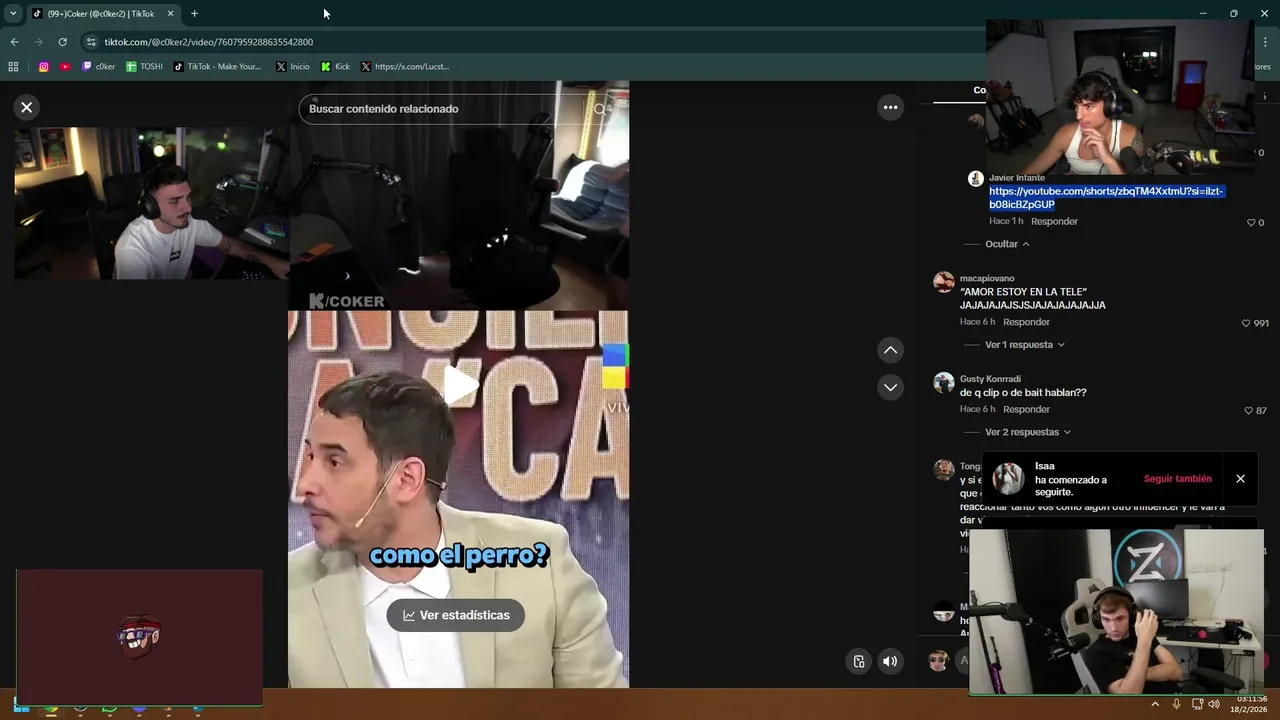The image size is (1280, 720).
Task: Click the browser back arrow
Action: 14,42
